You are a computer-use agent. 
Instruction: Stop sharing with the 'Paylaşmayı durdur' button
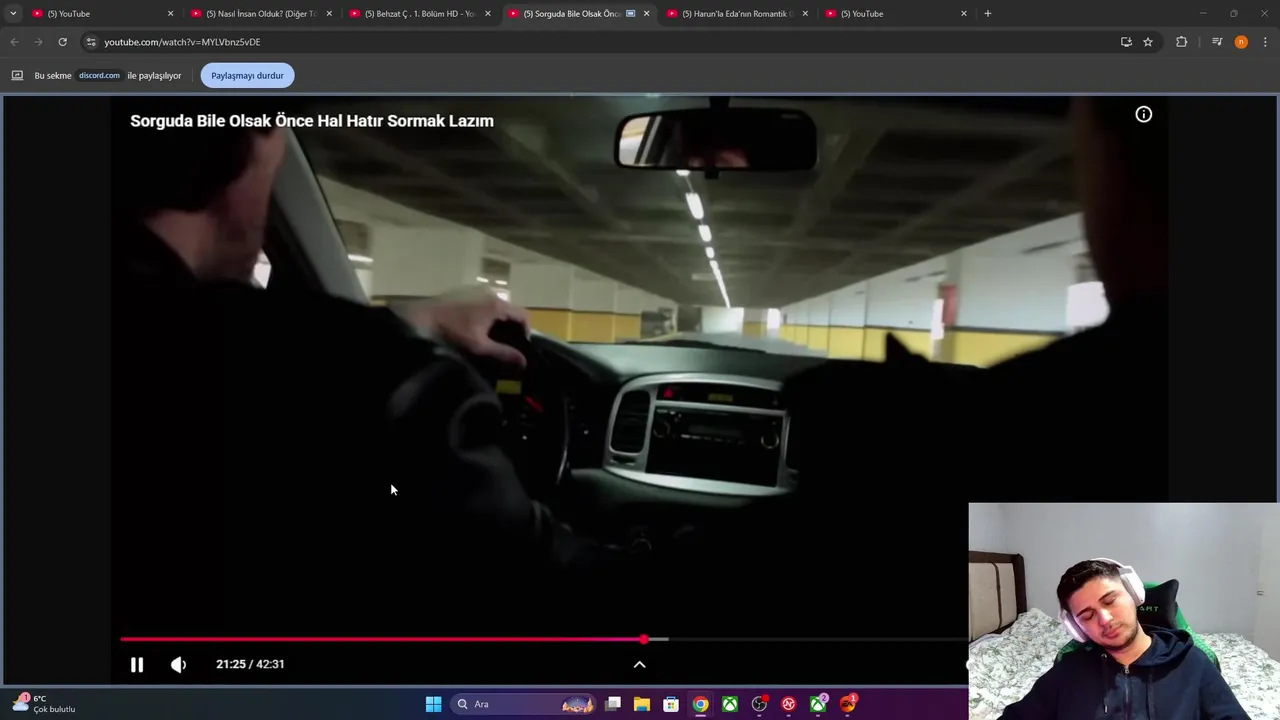(247, 75)
